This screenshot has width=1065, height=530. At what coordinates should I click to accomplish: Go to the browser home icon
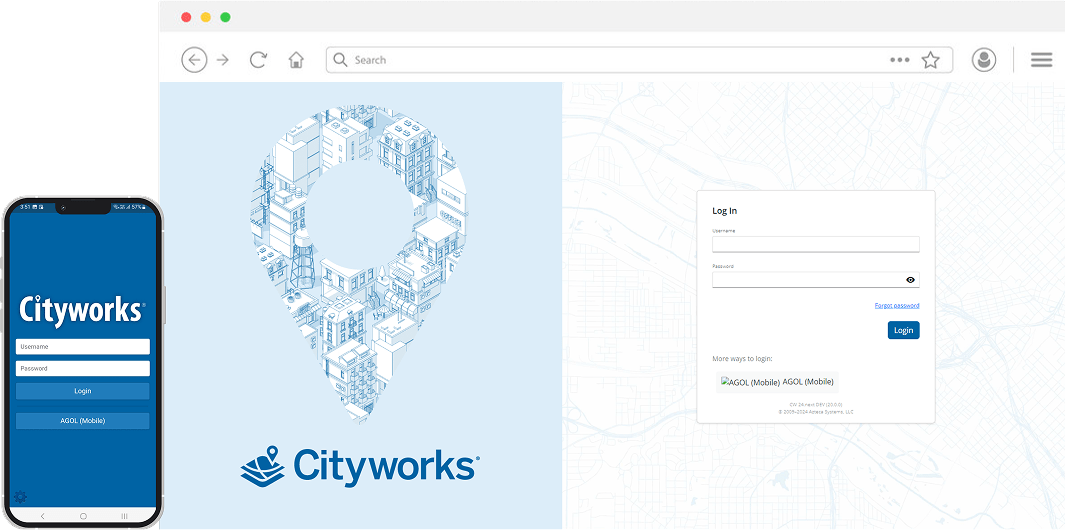[296, 60]
